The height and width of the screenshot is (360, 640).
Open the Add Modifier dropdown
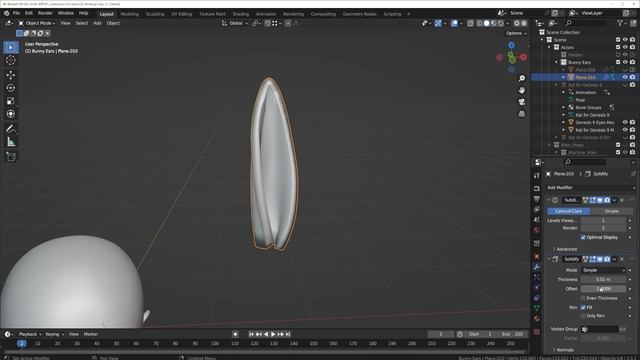click(x=591, y=188)
